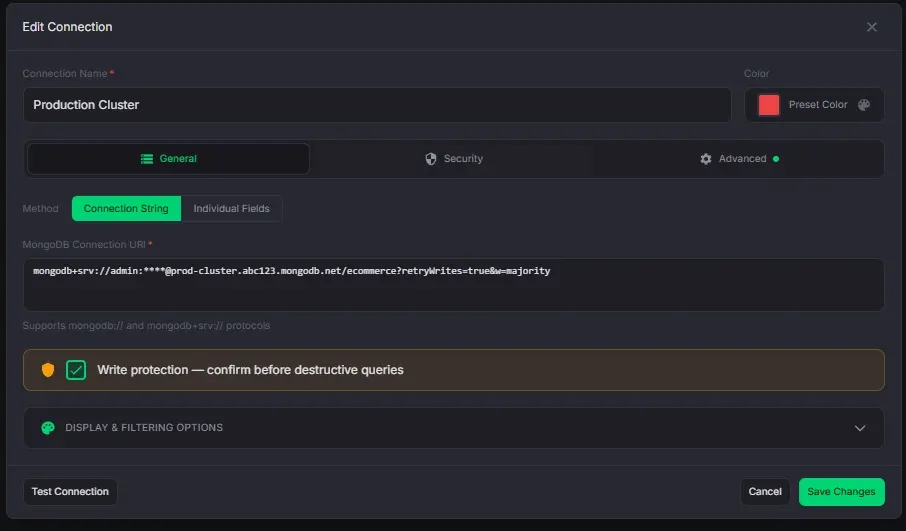
Task: Switch to the General tab
Action: (x=168, y=159)
